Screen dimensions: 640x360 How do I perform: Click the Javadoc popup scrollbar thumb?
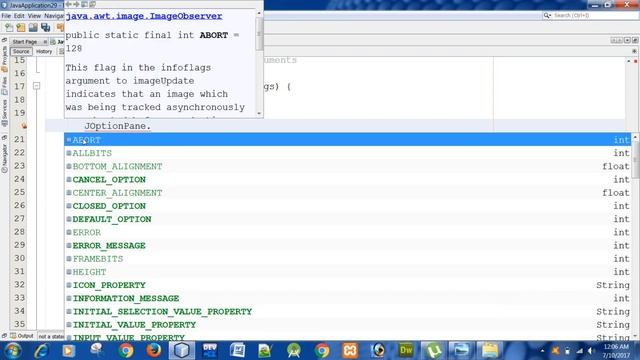tap(259, 34)
